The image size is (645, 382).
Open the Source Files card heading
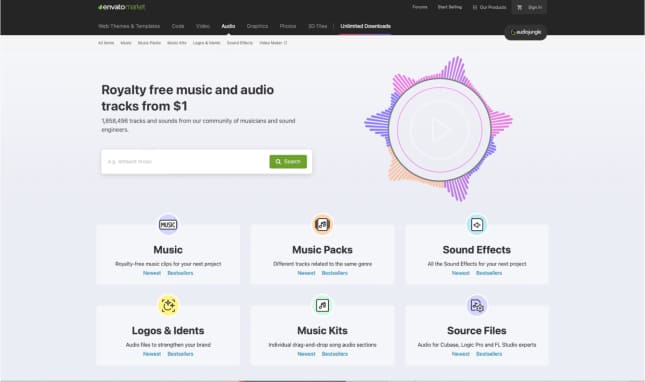tap(477, 331)
